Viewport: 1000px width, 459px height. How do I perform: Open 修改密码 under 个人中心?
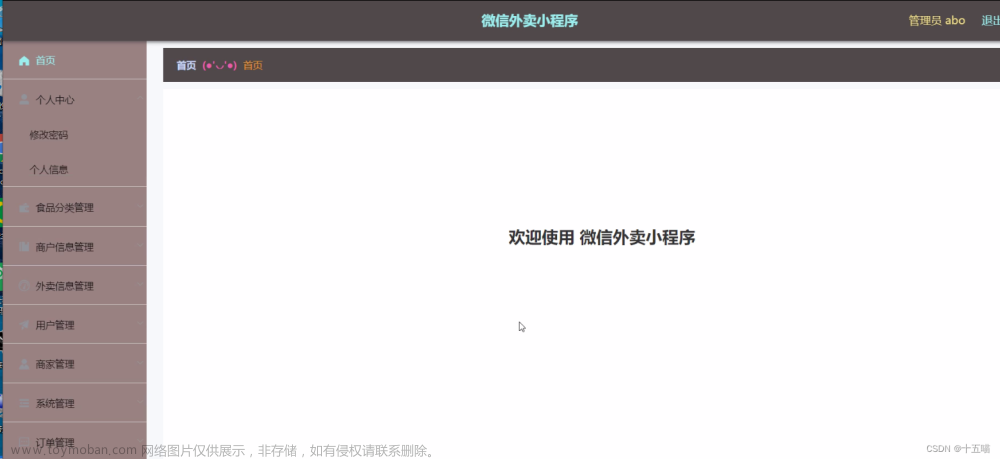(48, 135)
